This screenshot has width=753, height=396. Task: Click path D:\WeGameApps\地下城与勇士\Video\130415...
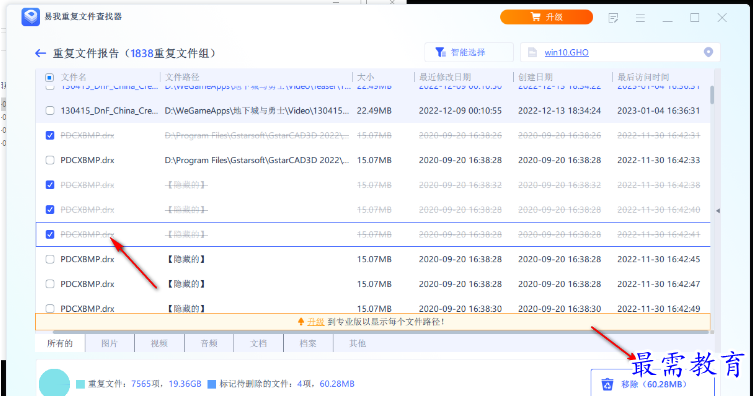257,111
